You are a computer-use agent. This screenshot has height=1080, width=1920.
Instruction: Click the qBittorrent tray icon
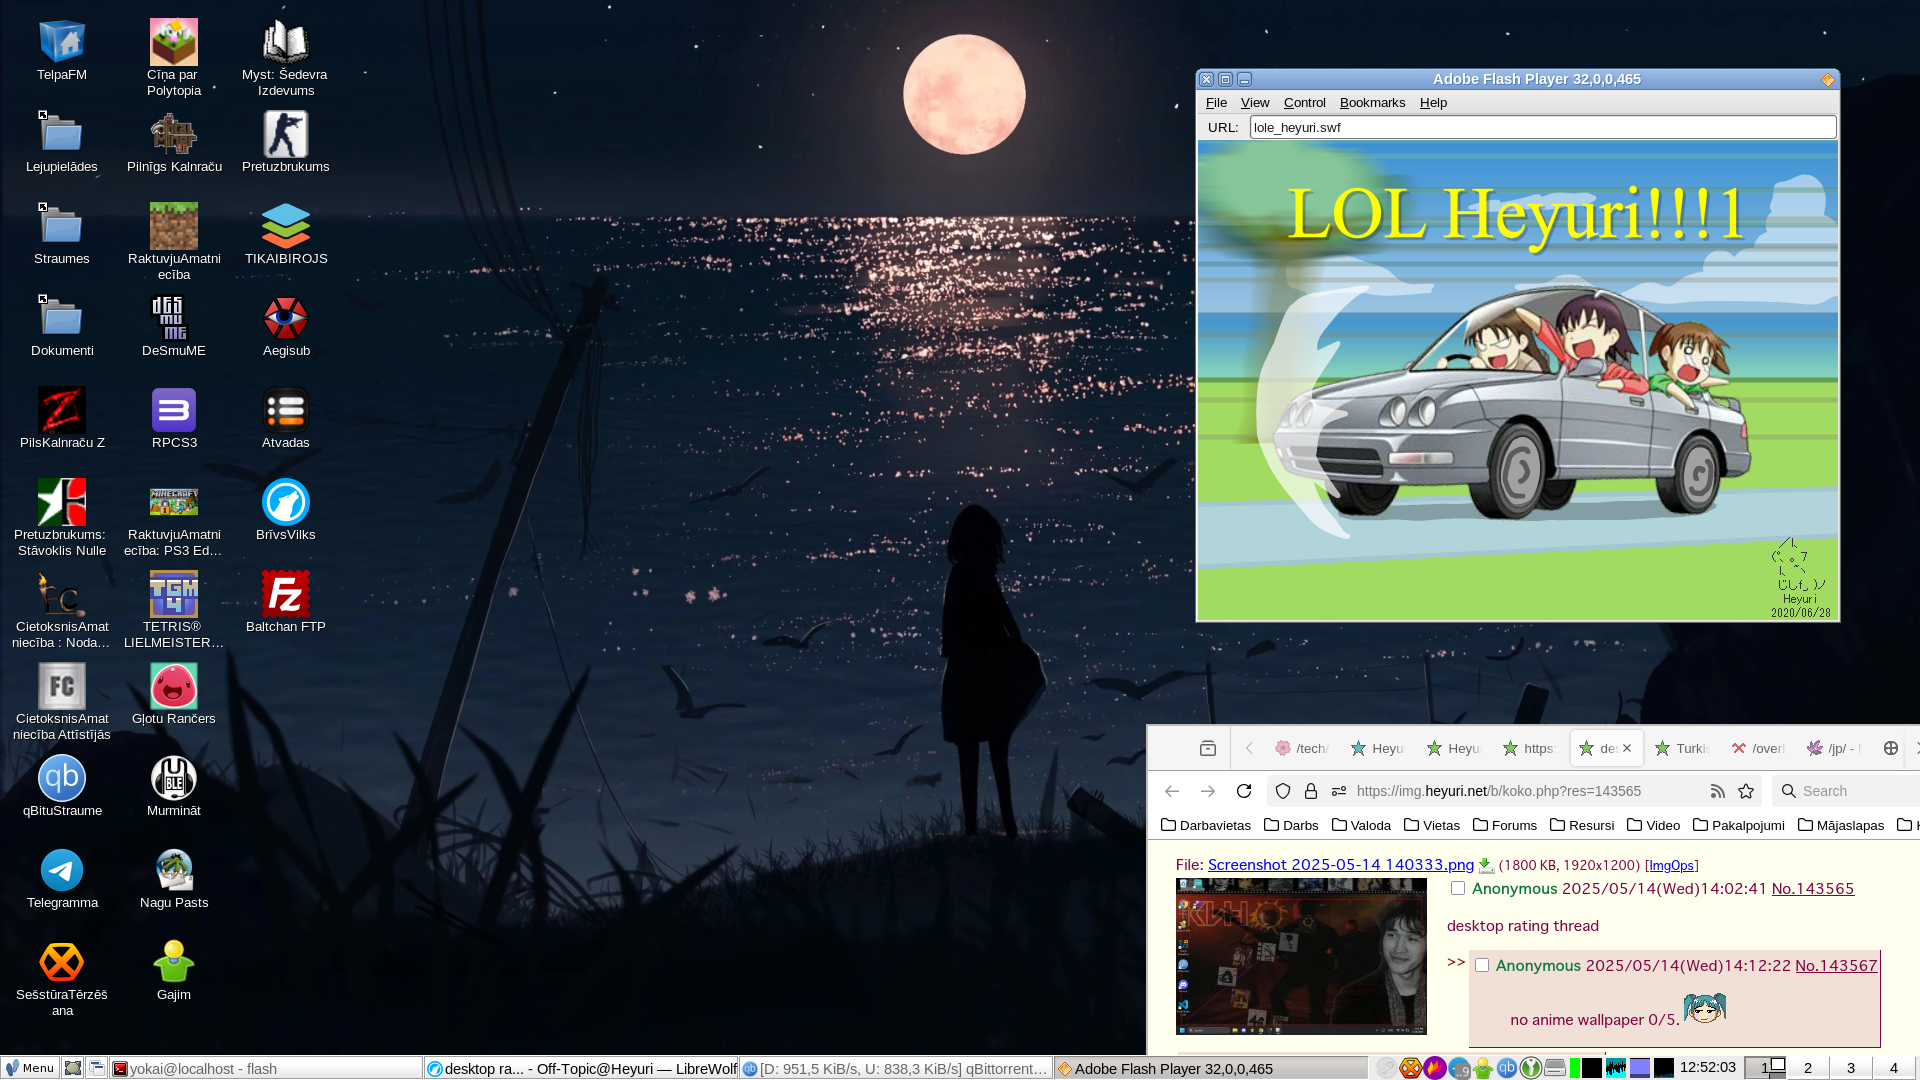pos(1507,1068)
